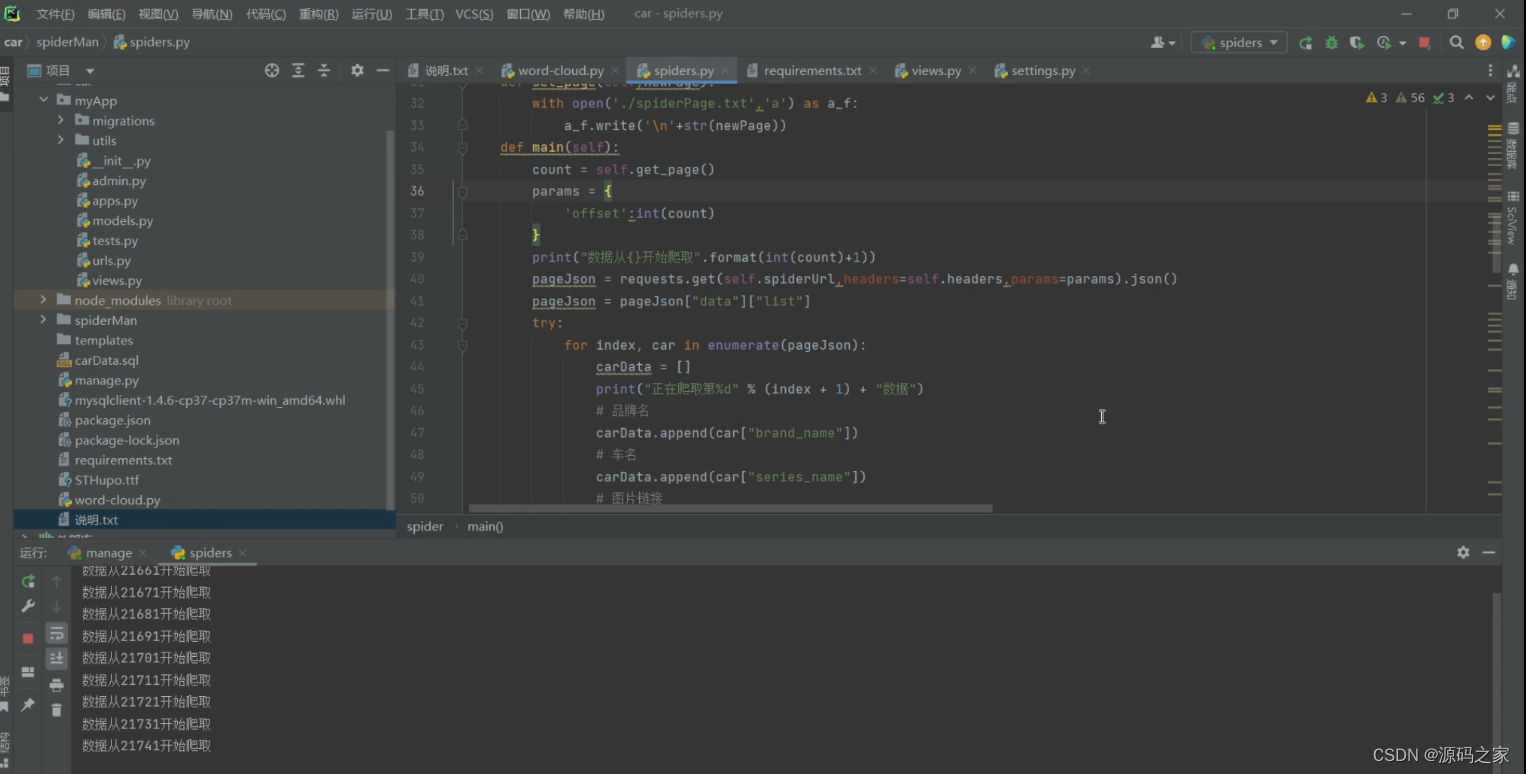The width and height of the screenshot is (1526, 774).
Task: Toggle soft-wrap icon in run console
Action: coord(57,633)
